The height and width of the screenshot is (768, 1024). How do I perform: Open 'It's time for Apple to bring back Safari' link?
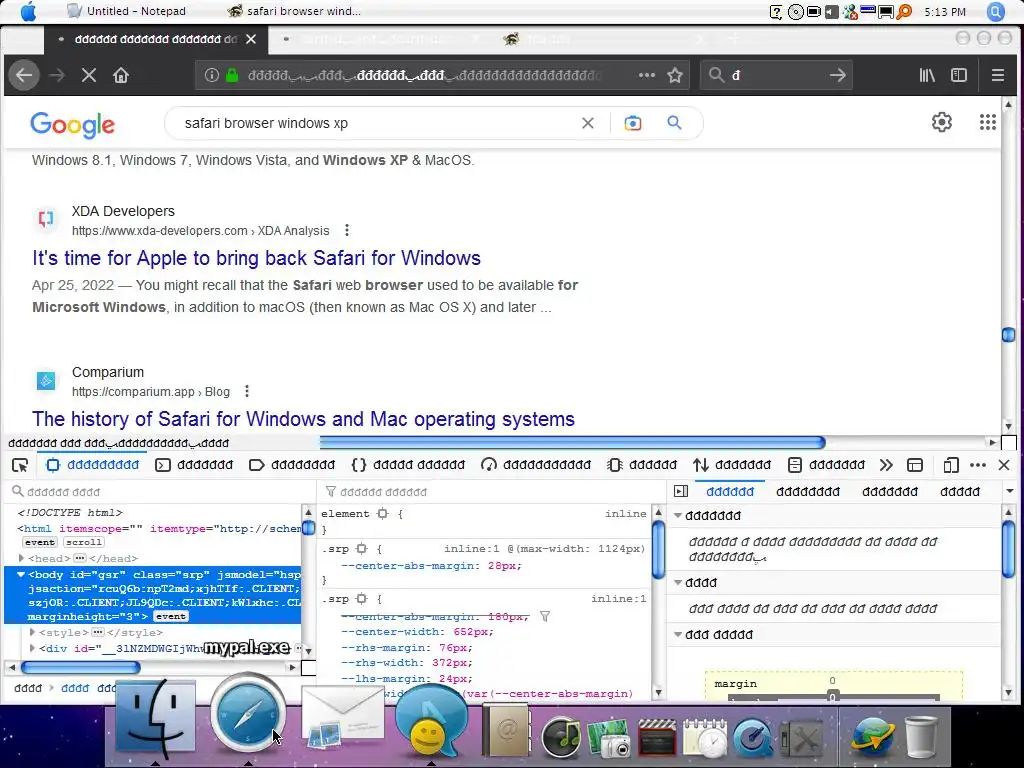[257, 258]
